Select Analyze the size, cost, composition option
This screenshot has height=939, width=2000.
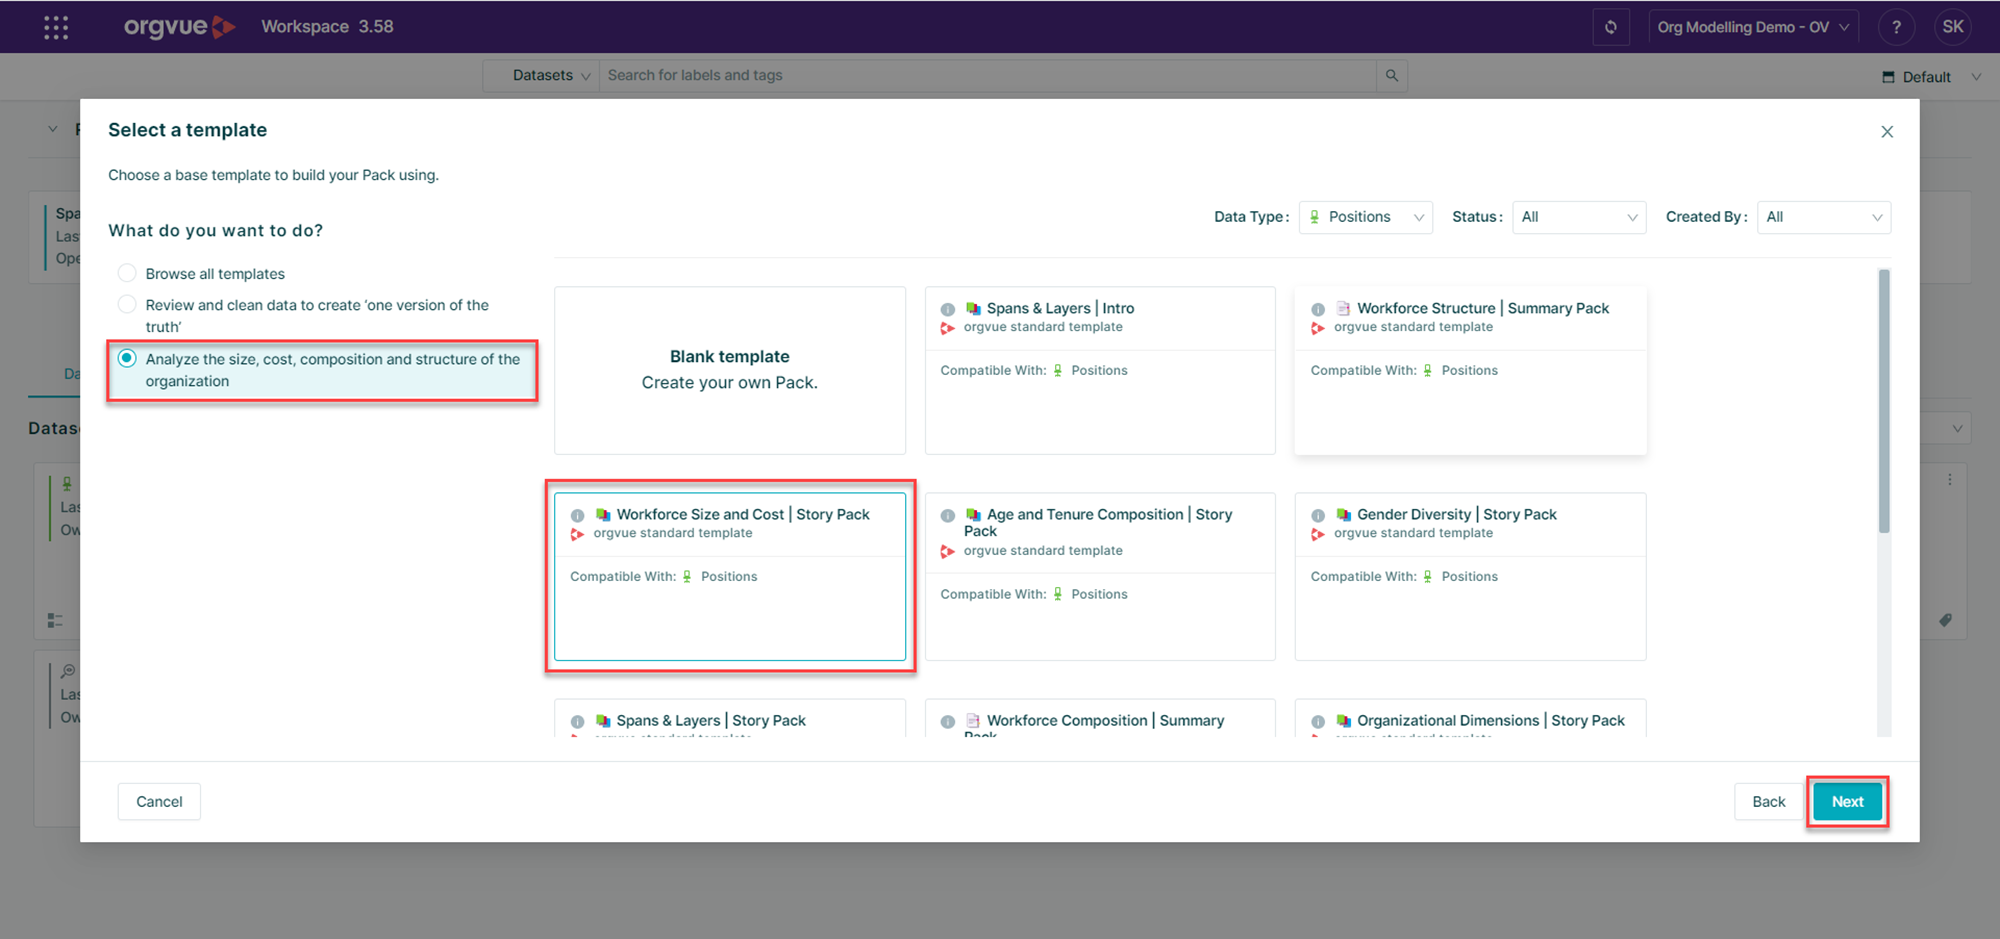(x=322, y=371)
